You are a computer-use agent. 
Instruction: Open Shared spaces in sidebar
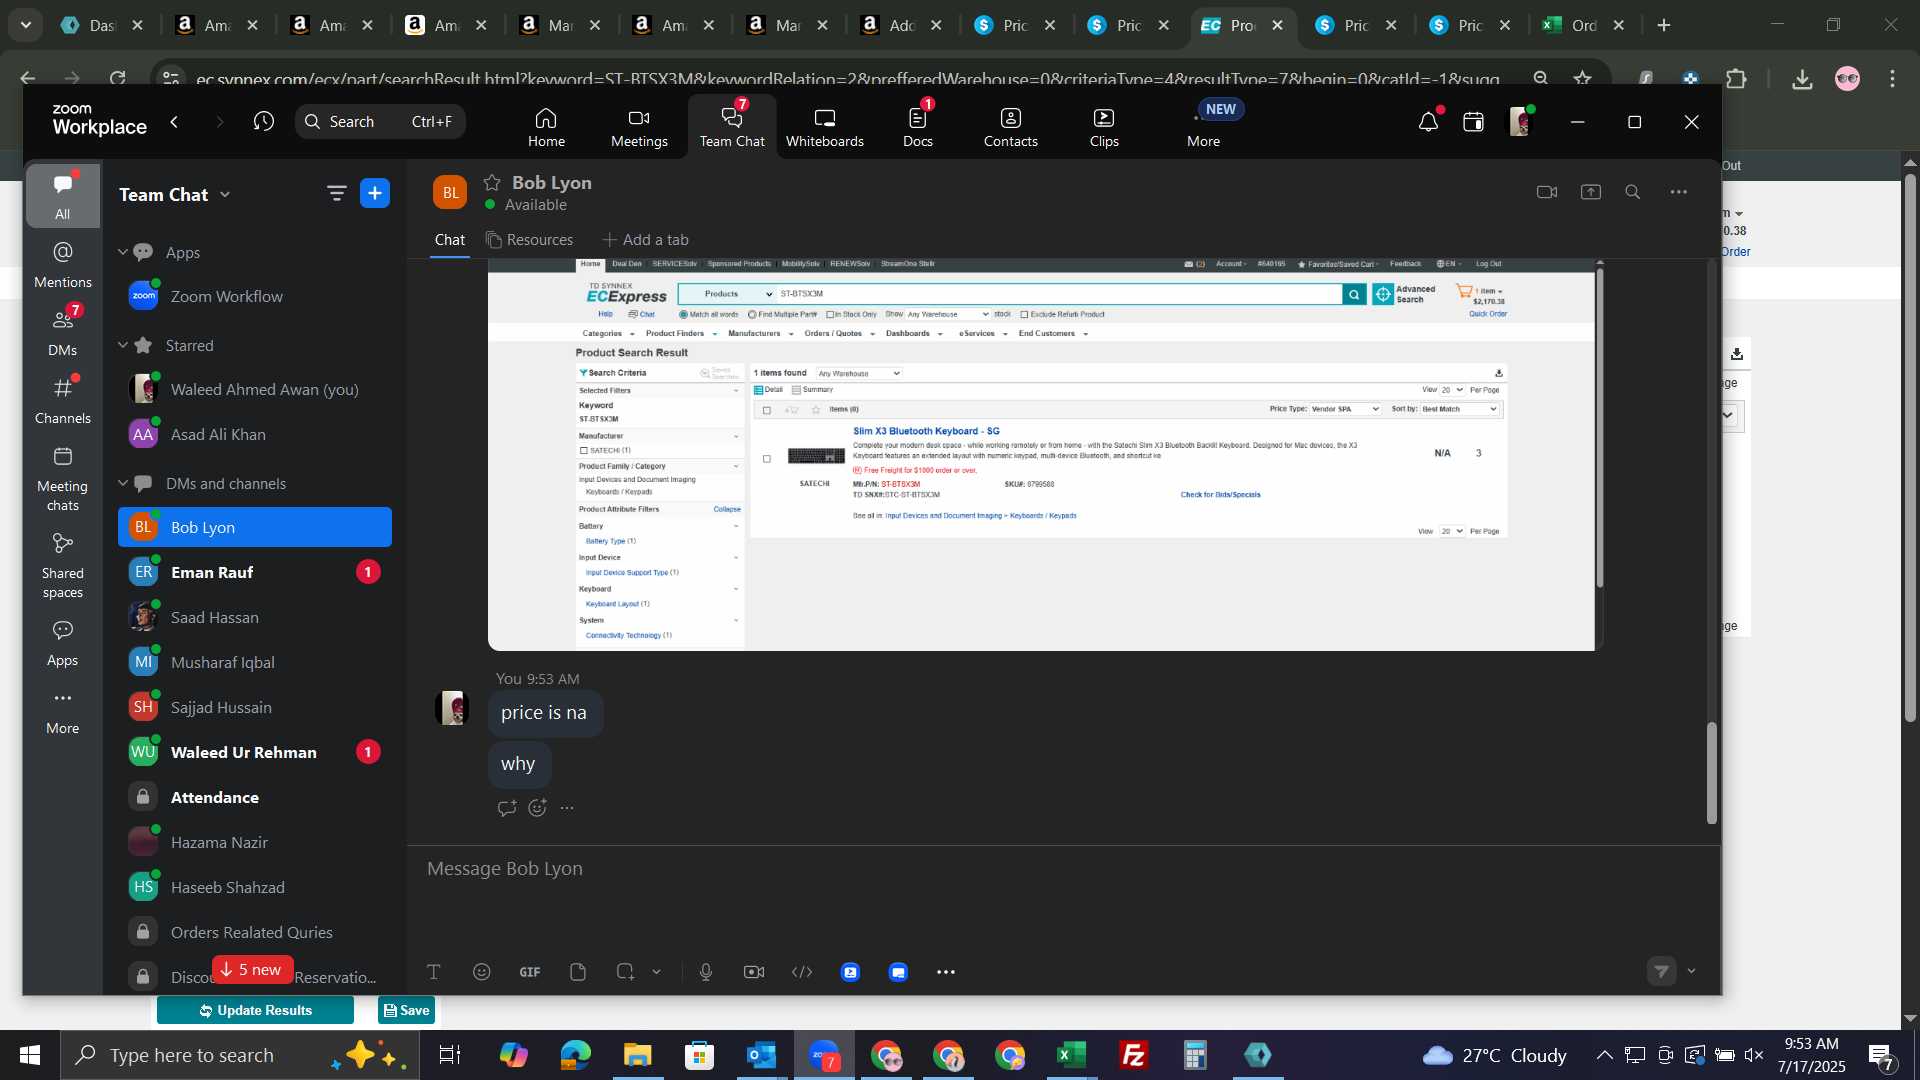point(63,566)
